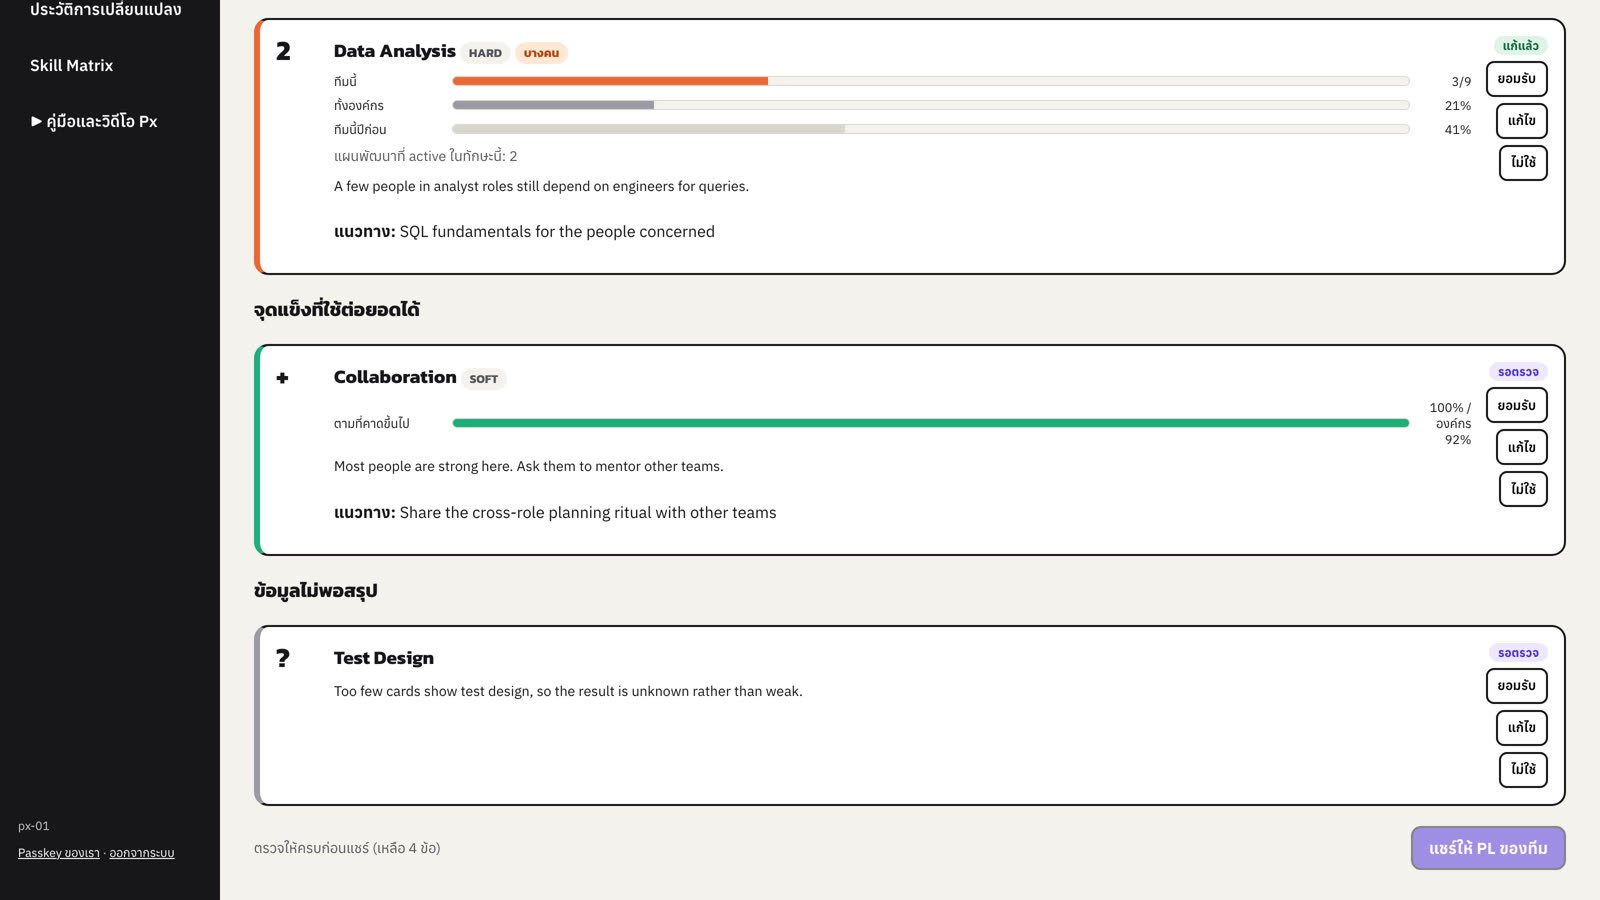This screenshot has height=900, width=1600.
Task: Click ยอมรับ on the Data Analysis card
Action: [1516, 79]
